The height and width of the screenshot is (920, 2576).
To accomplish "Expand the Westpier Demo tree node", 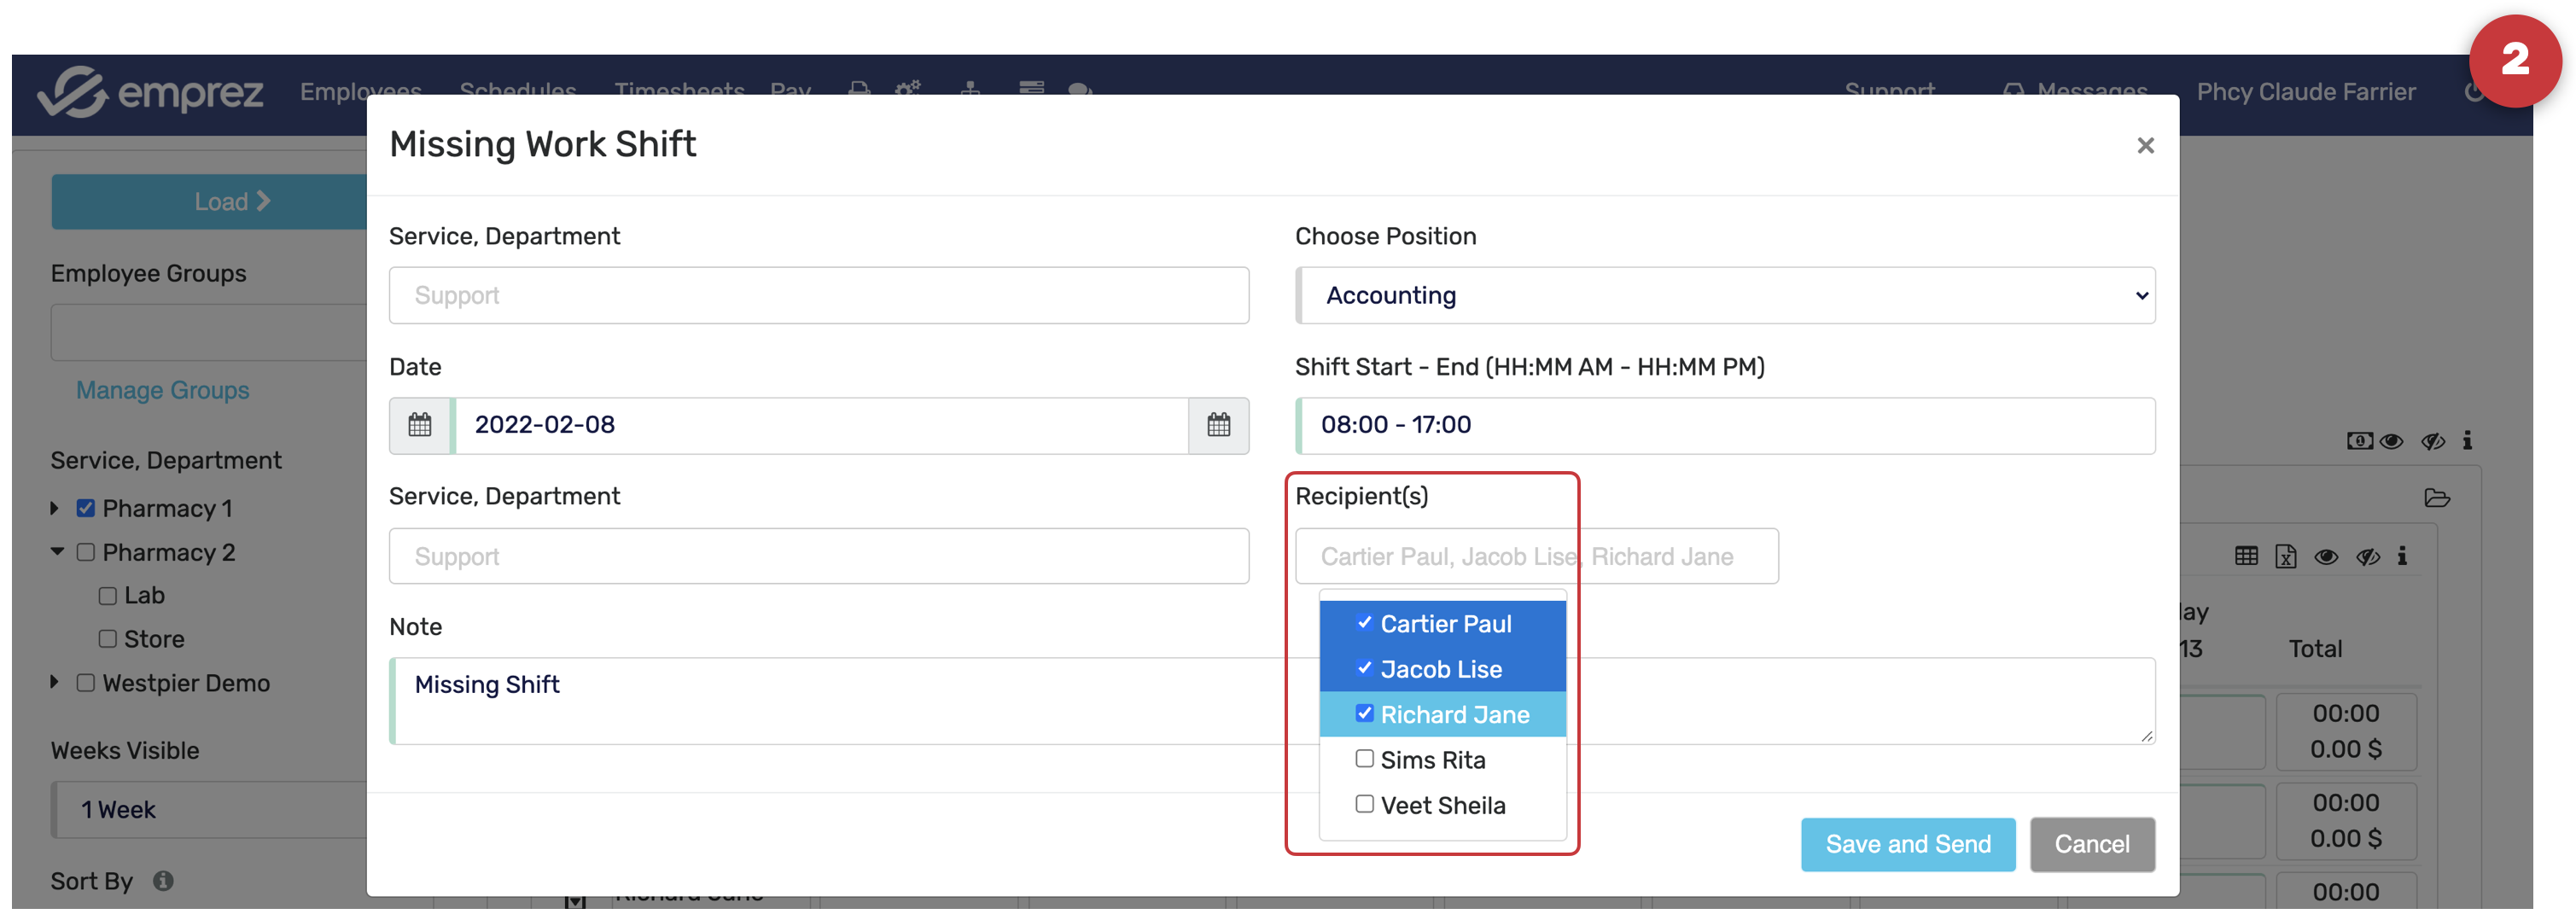I will point(56,683).
